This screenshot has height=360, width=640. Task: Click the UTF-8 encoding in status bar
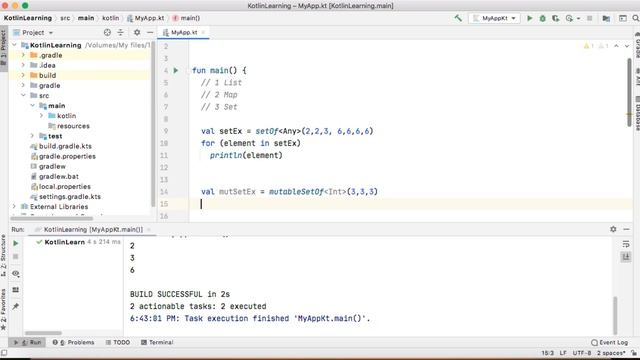click(x=582, y=353)
